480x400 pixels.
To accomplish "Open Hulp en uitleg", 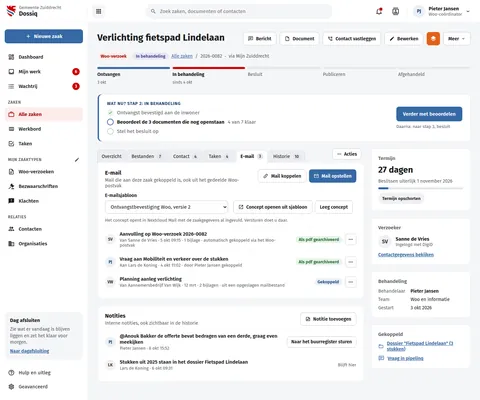I will [x=44, y=373].
